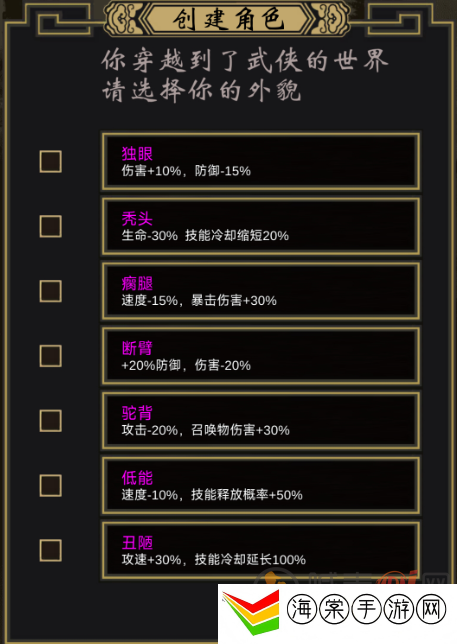The width and height of the screenshot is (457, 644).
Task: Click the 海棠手游网 colorful checkmark logo
Action: point(251,612)
